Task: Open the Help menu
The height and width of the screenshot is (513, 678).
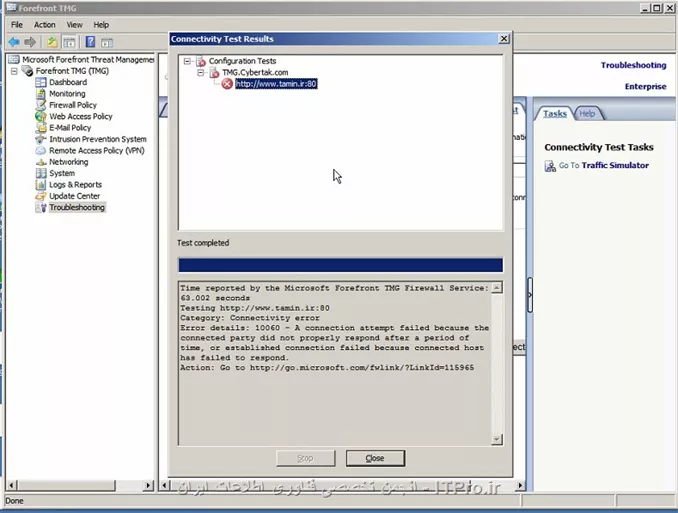Action: click(101, 25)
